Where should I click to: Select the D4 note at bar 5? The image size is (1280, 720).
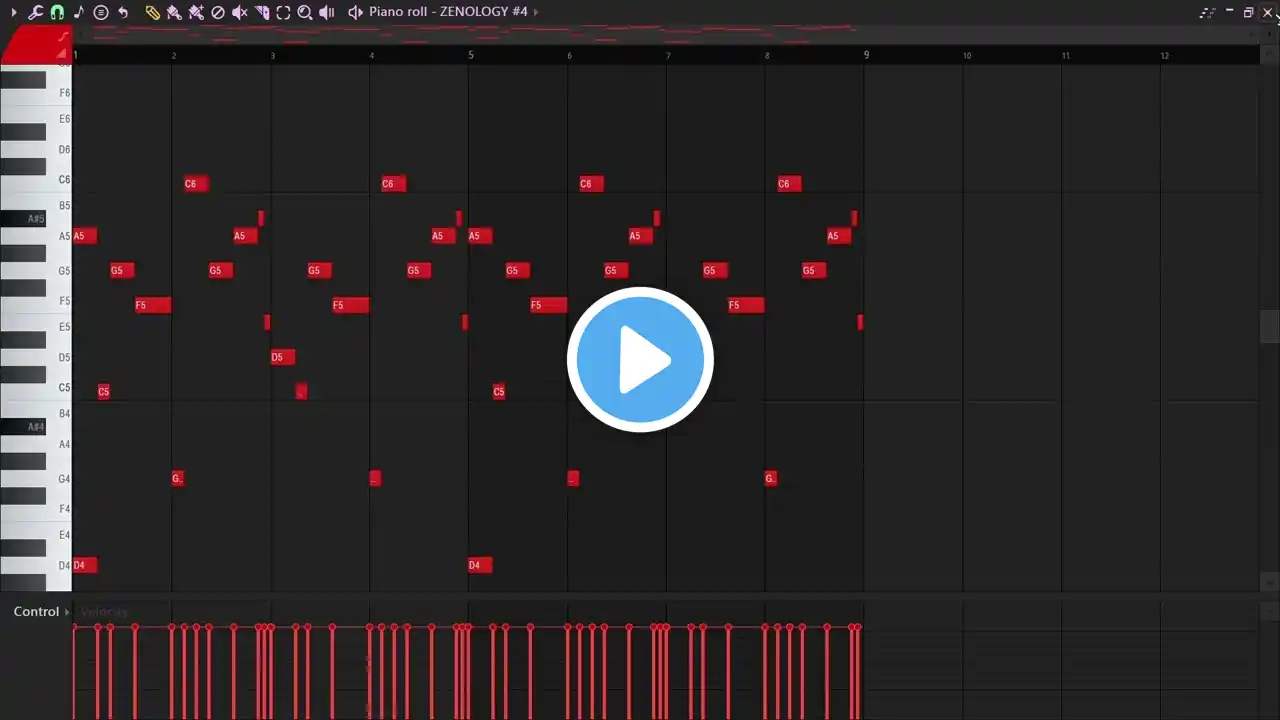click(480, 565)
